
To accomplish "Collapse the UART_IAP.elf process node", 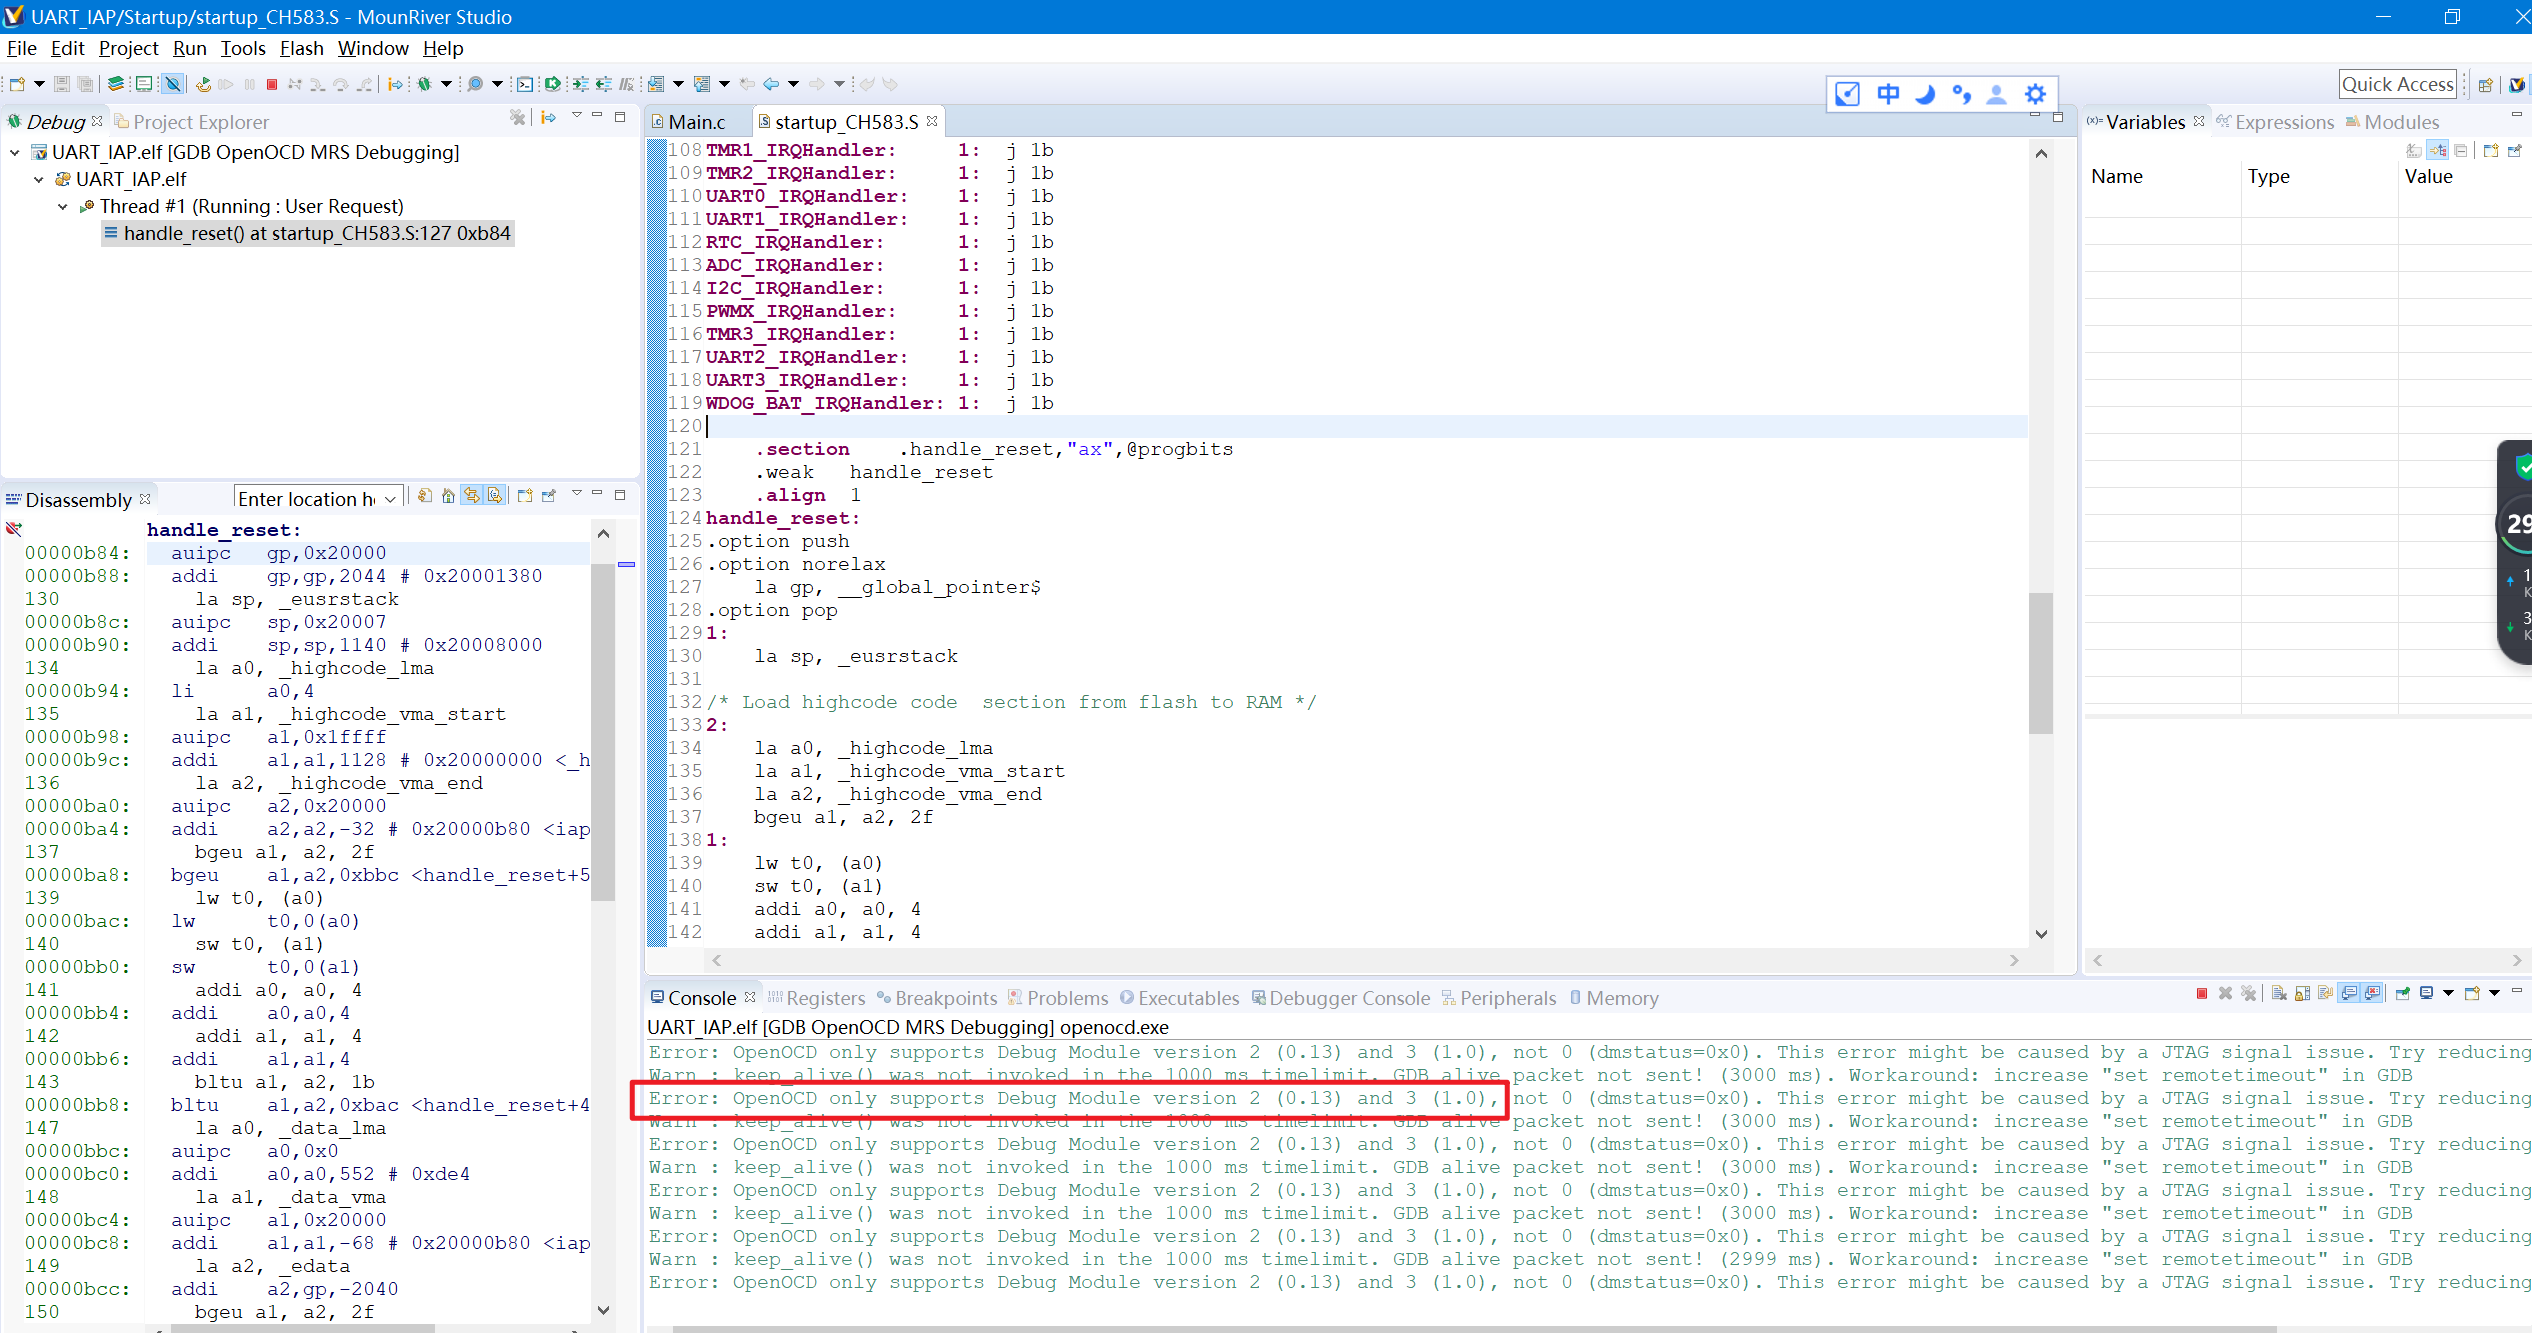I will (x=39, y=179).
